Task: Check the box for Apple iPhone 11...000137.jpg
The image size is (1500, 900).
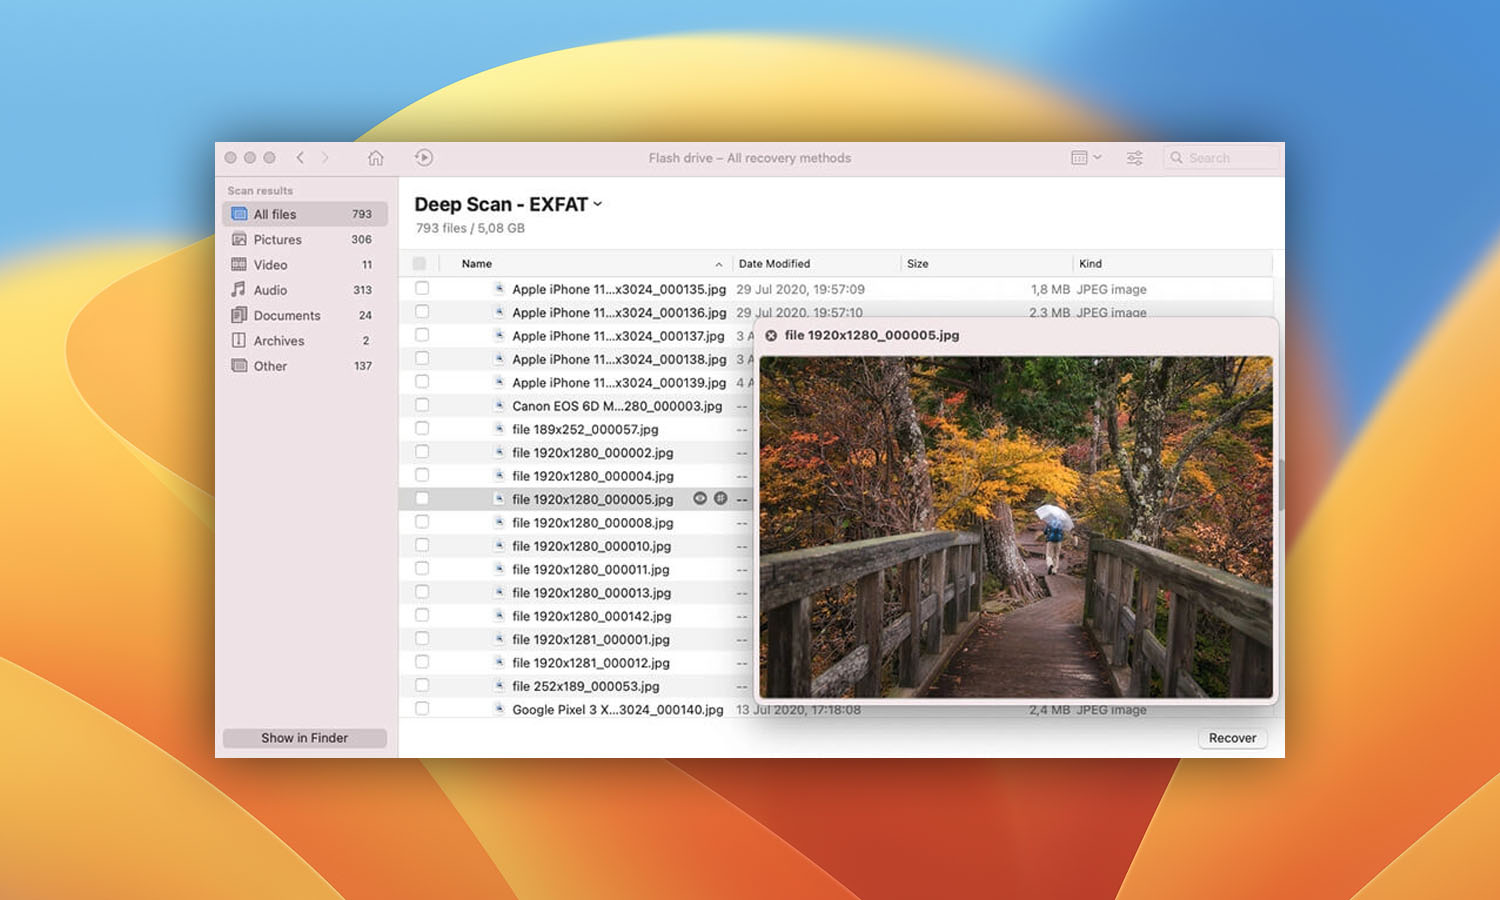Action: [x=422, y=335]
